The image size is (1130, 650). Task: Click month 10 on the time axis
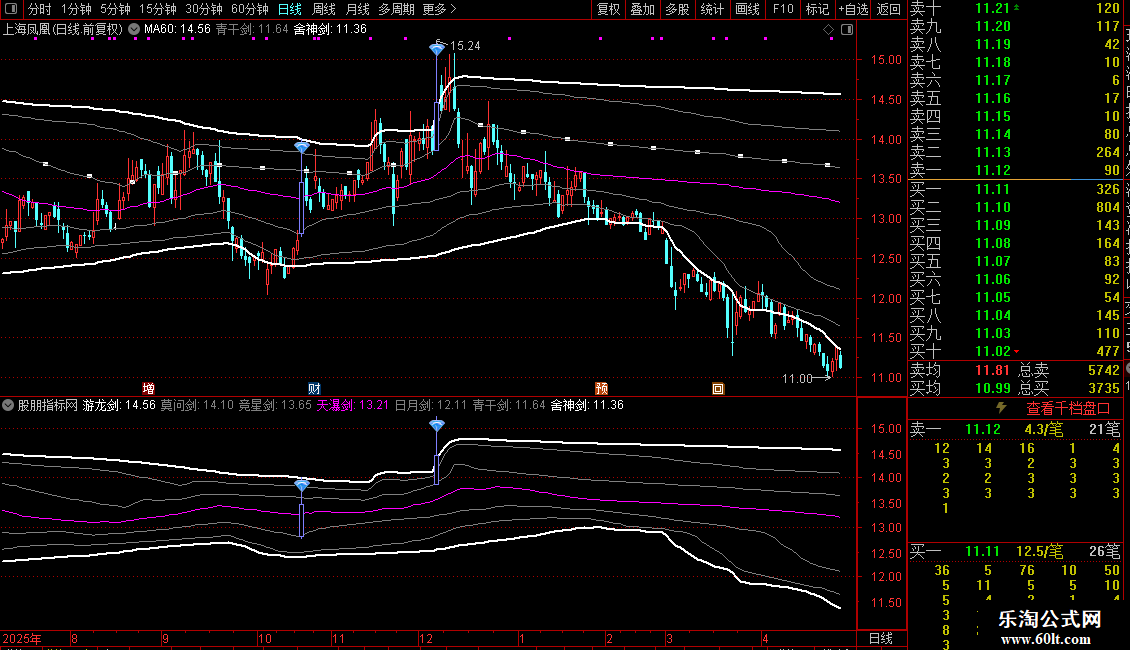[264, 638]
